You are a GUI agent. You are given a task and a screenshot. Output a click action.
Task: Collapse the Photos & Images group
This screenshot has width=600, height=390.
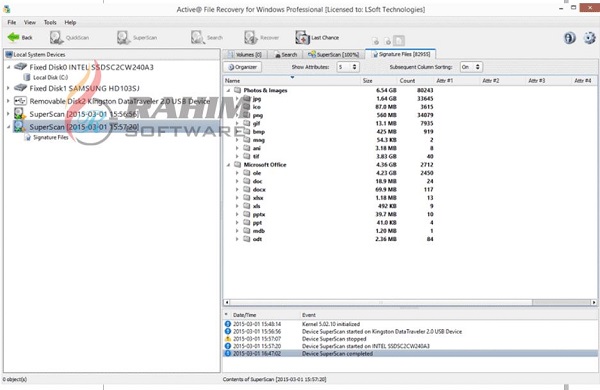click(228, 90)
